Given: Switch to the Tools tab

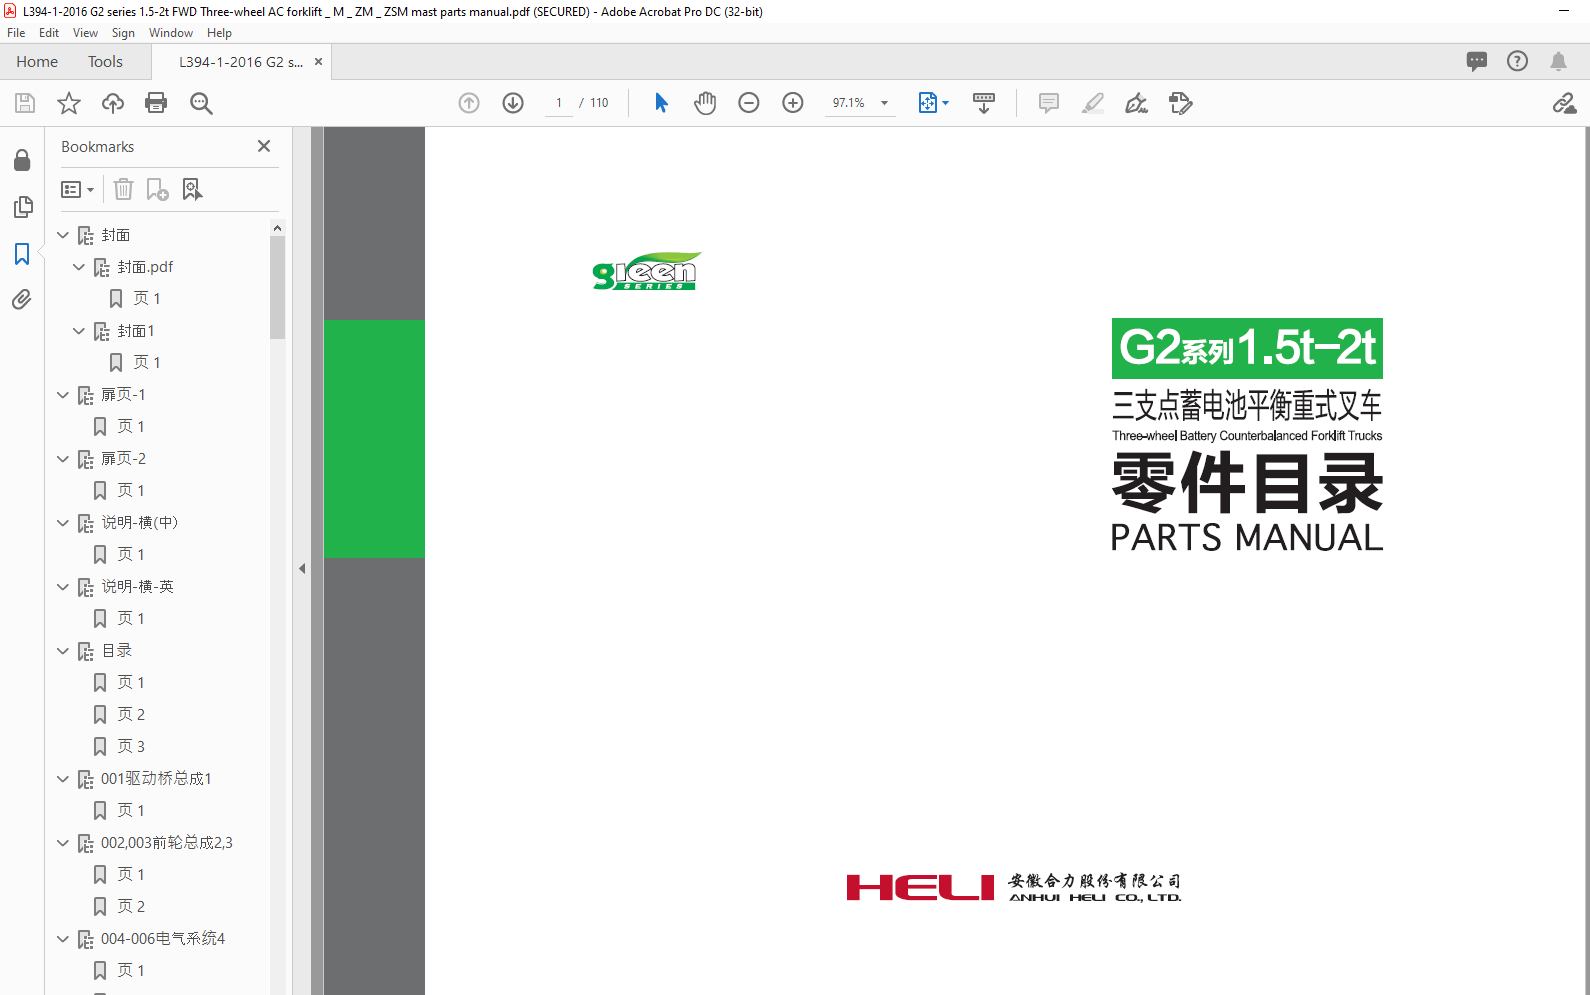Looking at the screenshot, I should [x=105, y=61].
